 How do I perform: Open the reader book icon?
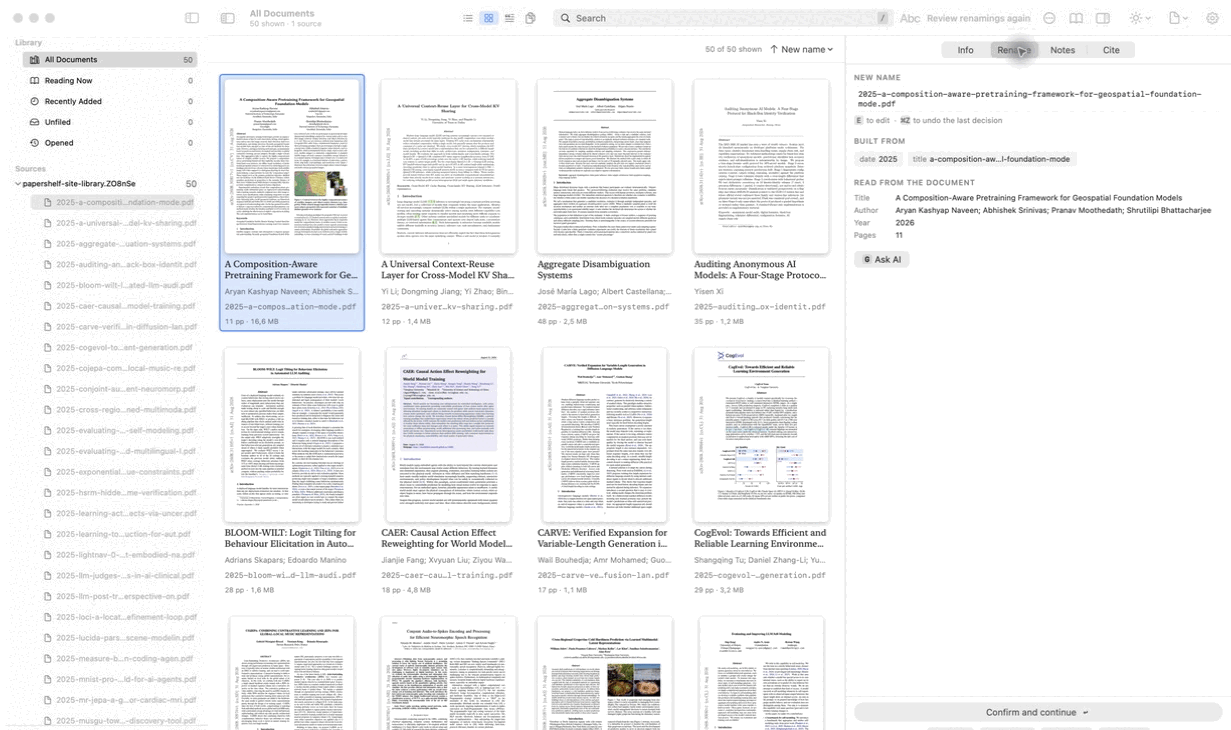(x=1076, y=18)
